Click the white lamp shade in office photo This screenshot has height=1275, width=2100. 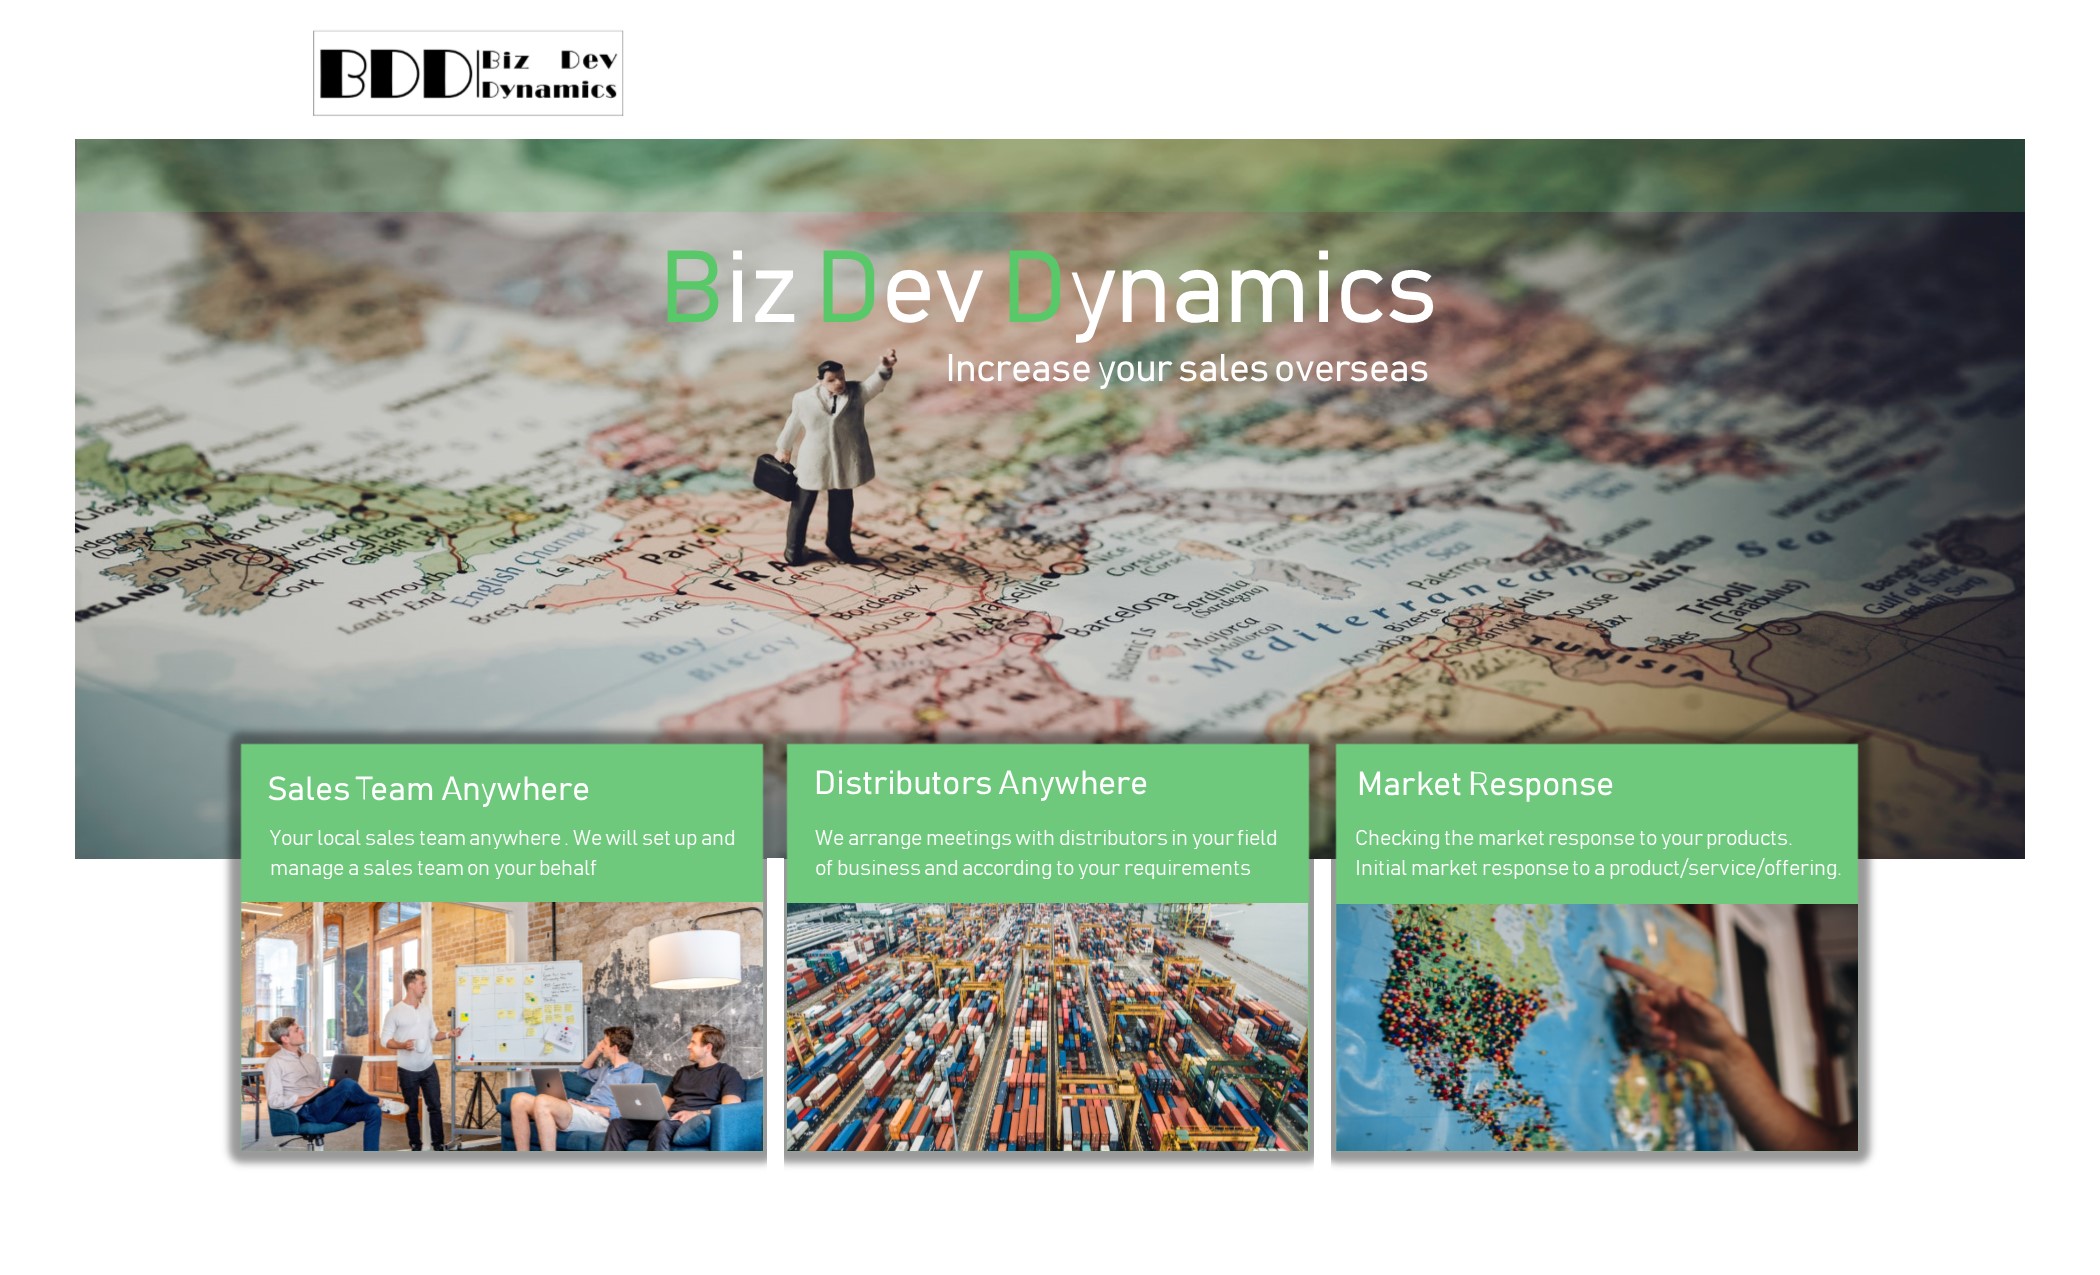click(x=693, y=958)
